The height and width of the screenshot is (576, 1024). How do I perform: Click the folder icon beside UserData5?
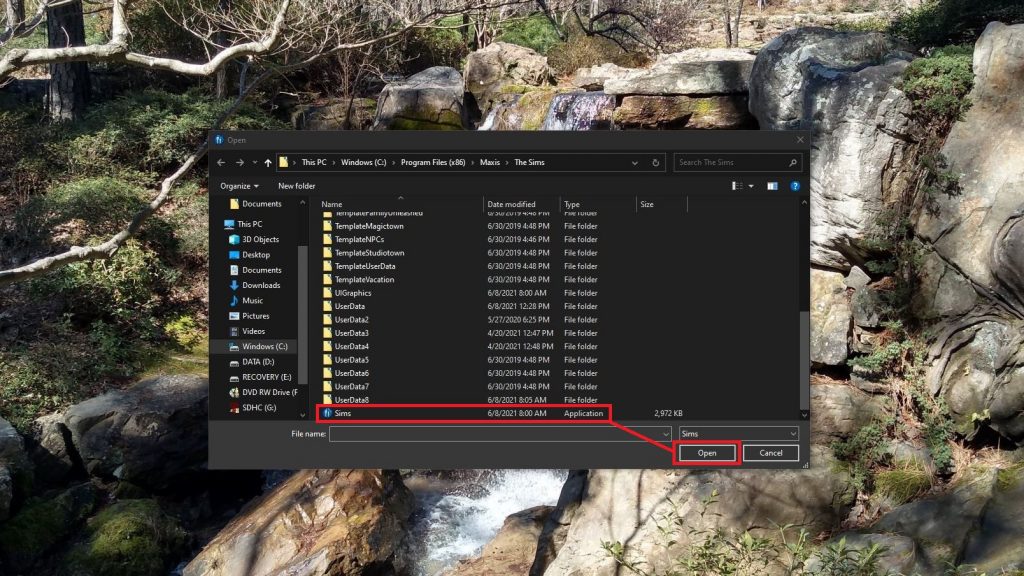[327, 360]
